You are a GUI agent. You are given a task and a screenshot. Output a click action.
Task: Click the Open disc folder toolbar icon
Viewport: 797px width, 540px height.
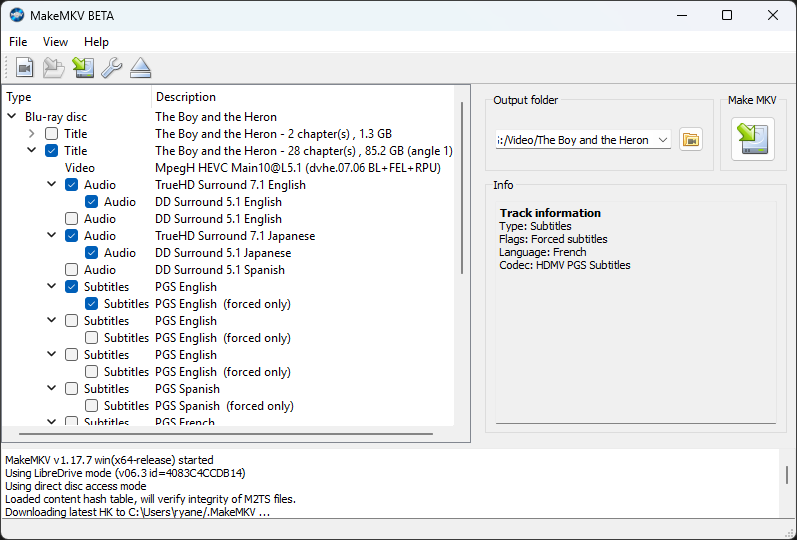[53, 68]
